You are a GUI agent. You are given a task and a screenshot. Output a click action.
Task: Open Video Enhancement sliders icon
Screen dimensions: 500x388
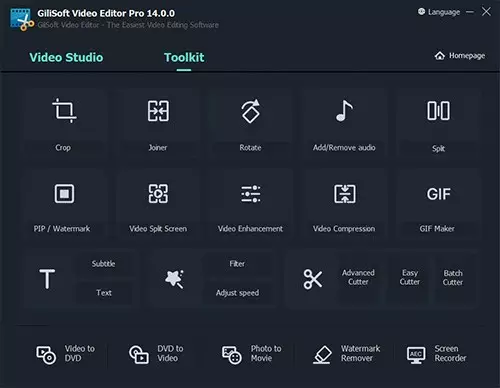tap(251, 194)
